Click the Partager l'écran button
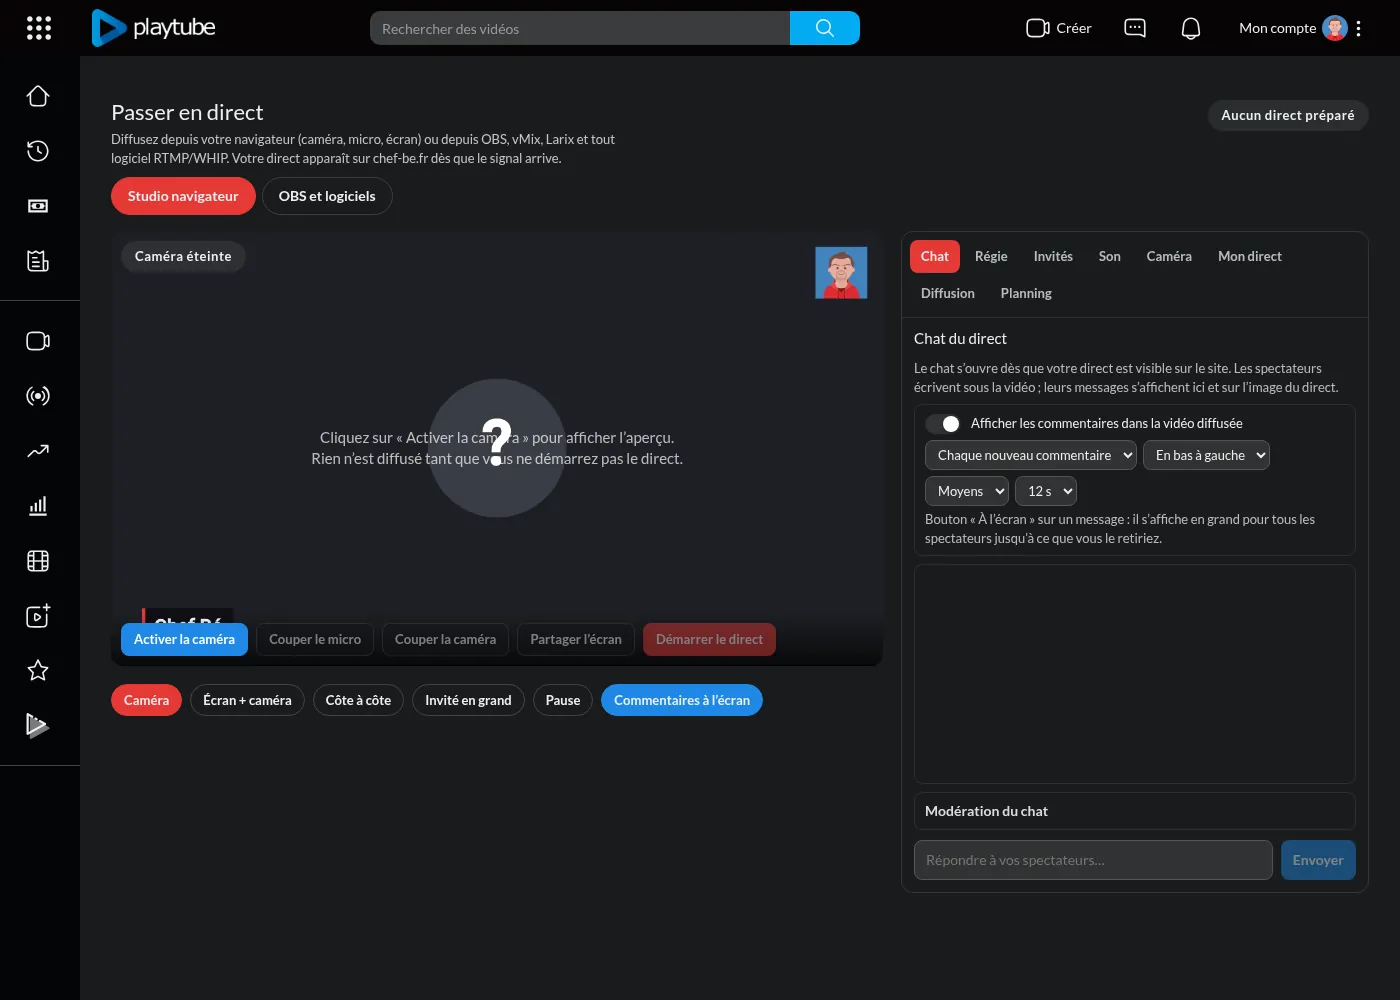1400x1000 pixels. [576, 639]
